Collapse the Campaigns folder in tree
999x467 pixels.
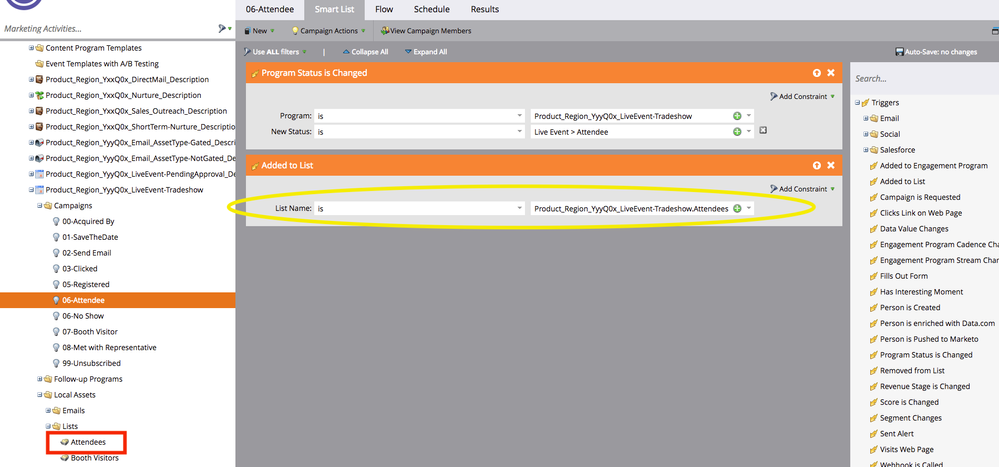(x=32, y=205)
